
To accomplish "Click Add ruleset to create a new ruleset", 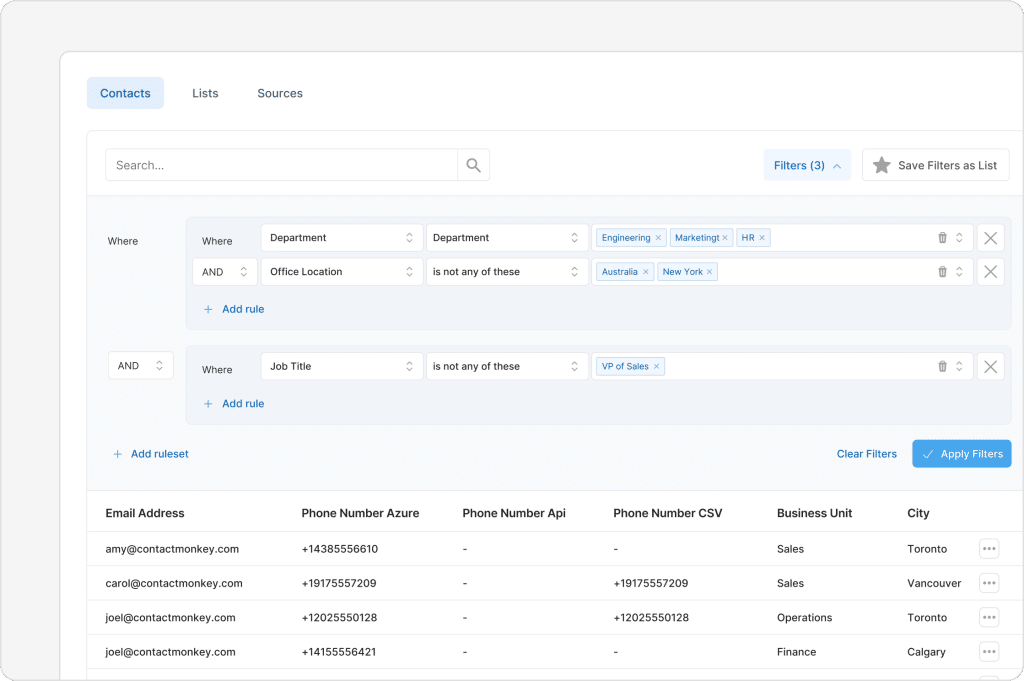I will [x=151, y=453].
